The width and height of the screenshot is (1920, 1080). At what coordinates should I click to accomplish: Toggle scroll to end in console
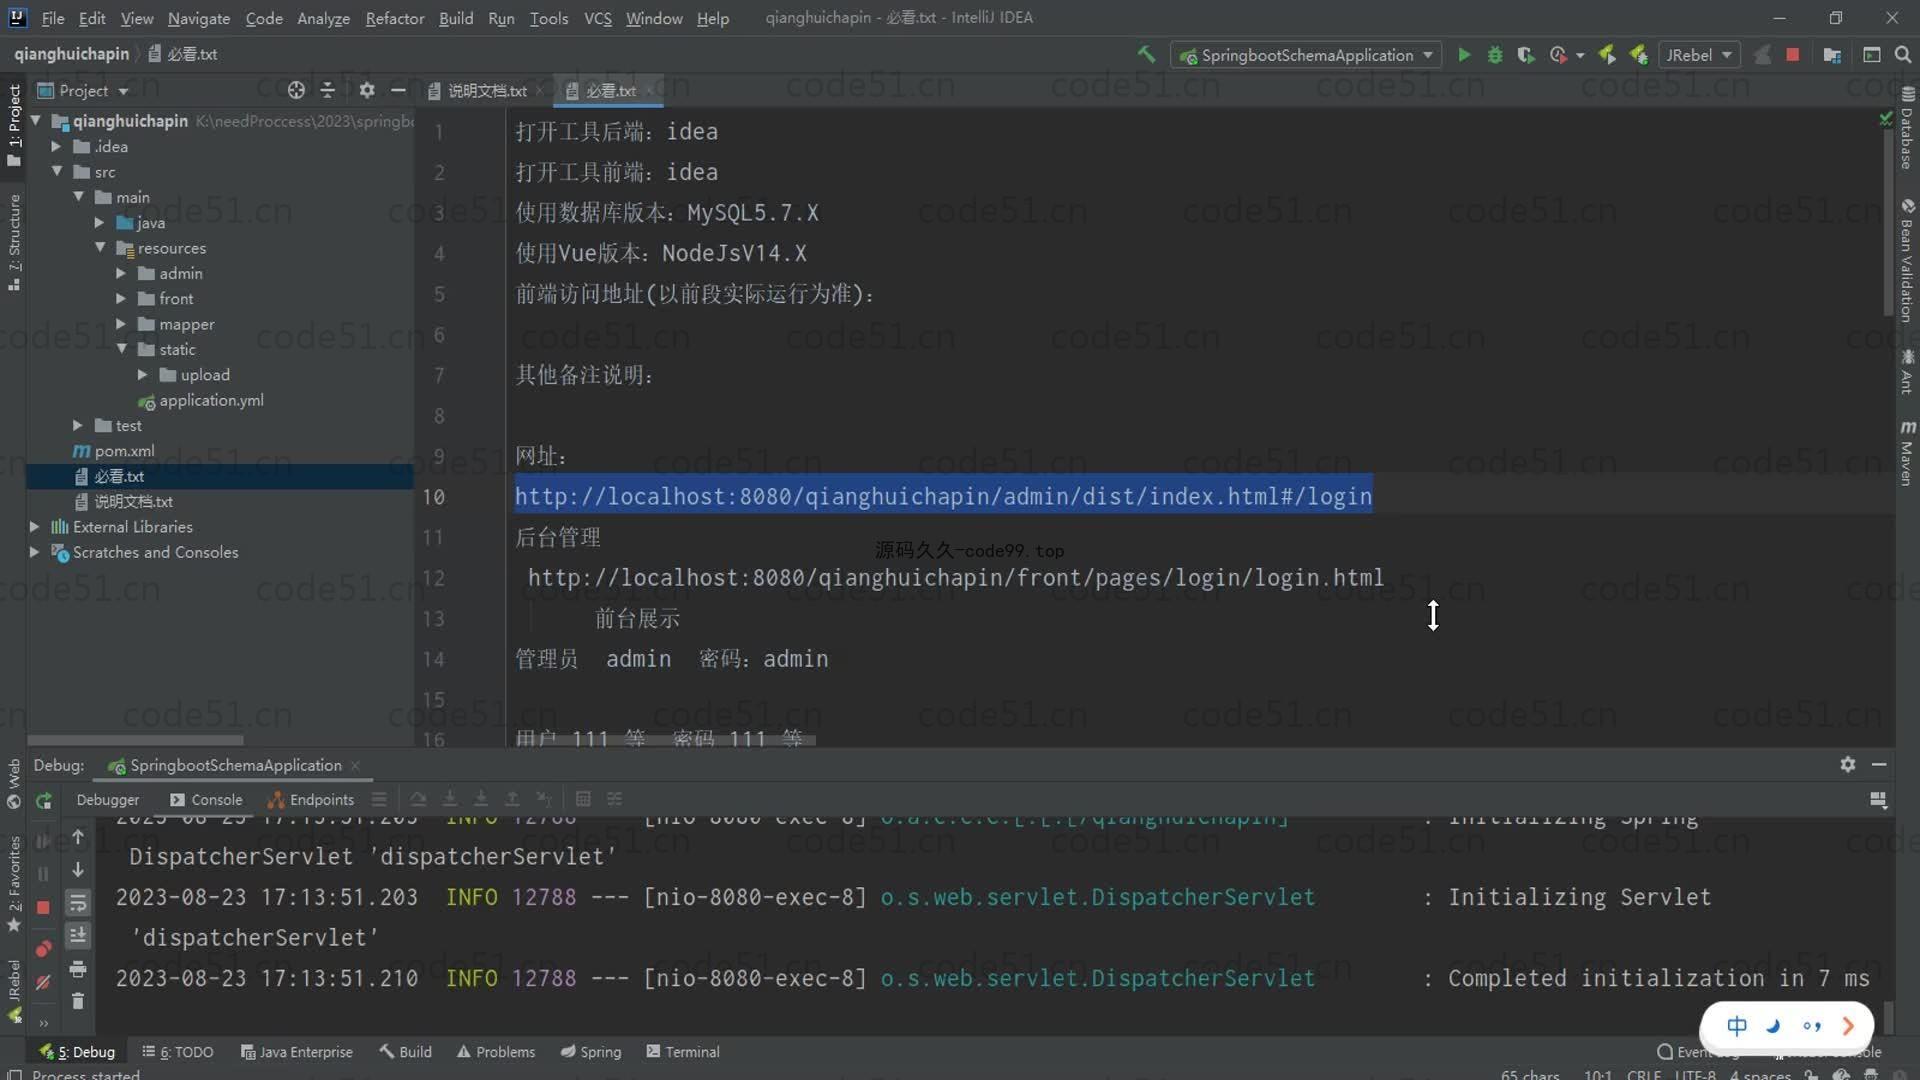[77, 935]
